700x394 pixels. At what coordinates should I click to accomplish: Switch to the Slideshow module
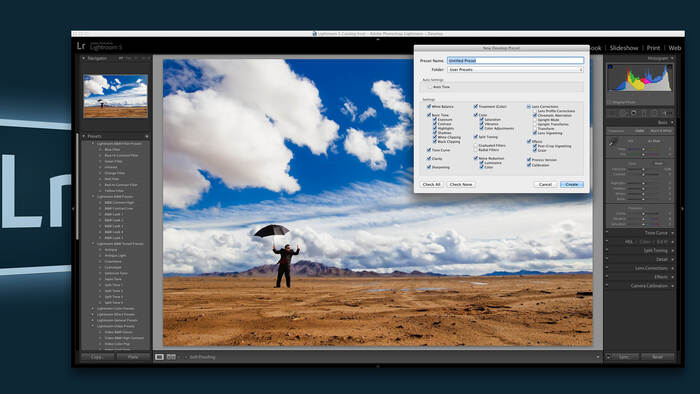point(624,48)
